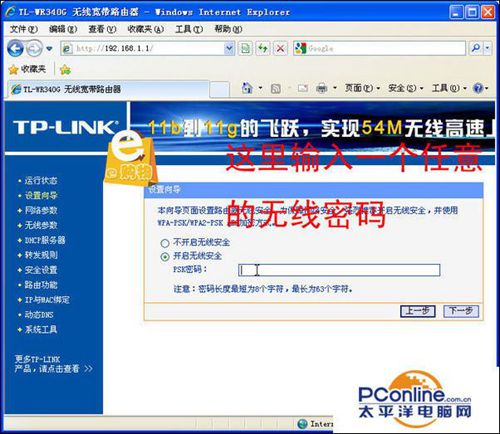
Task: Click the RSS feeds icon
Action: tap(276, 89)
